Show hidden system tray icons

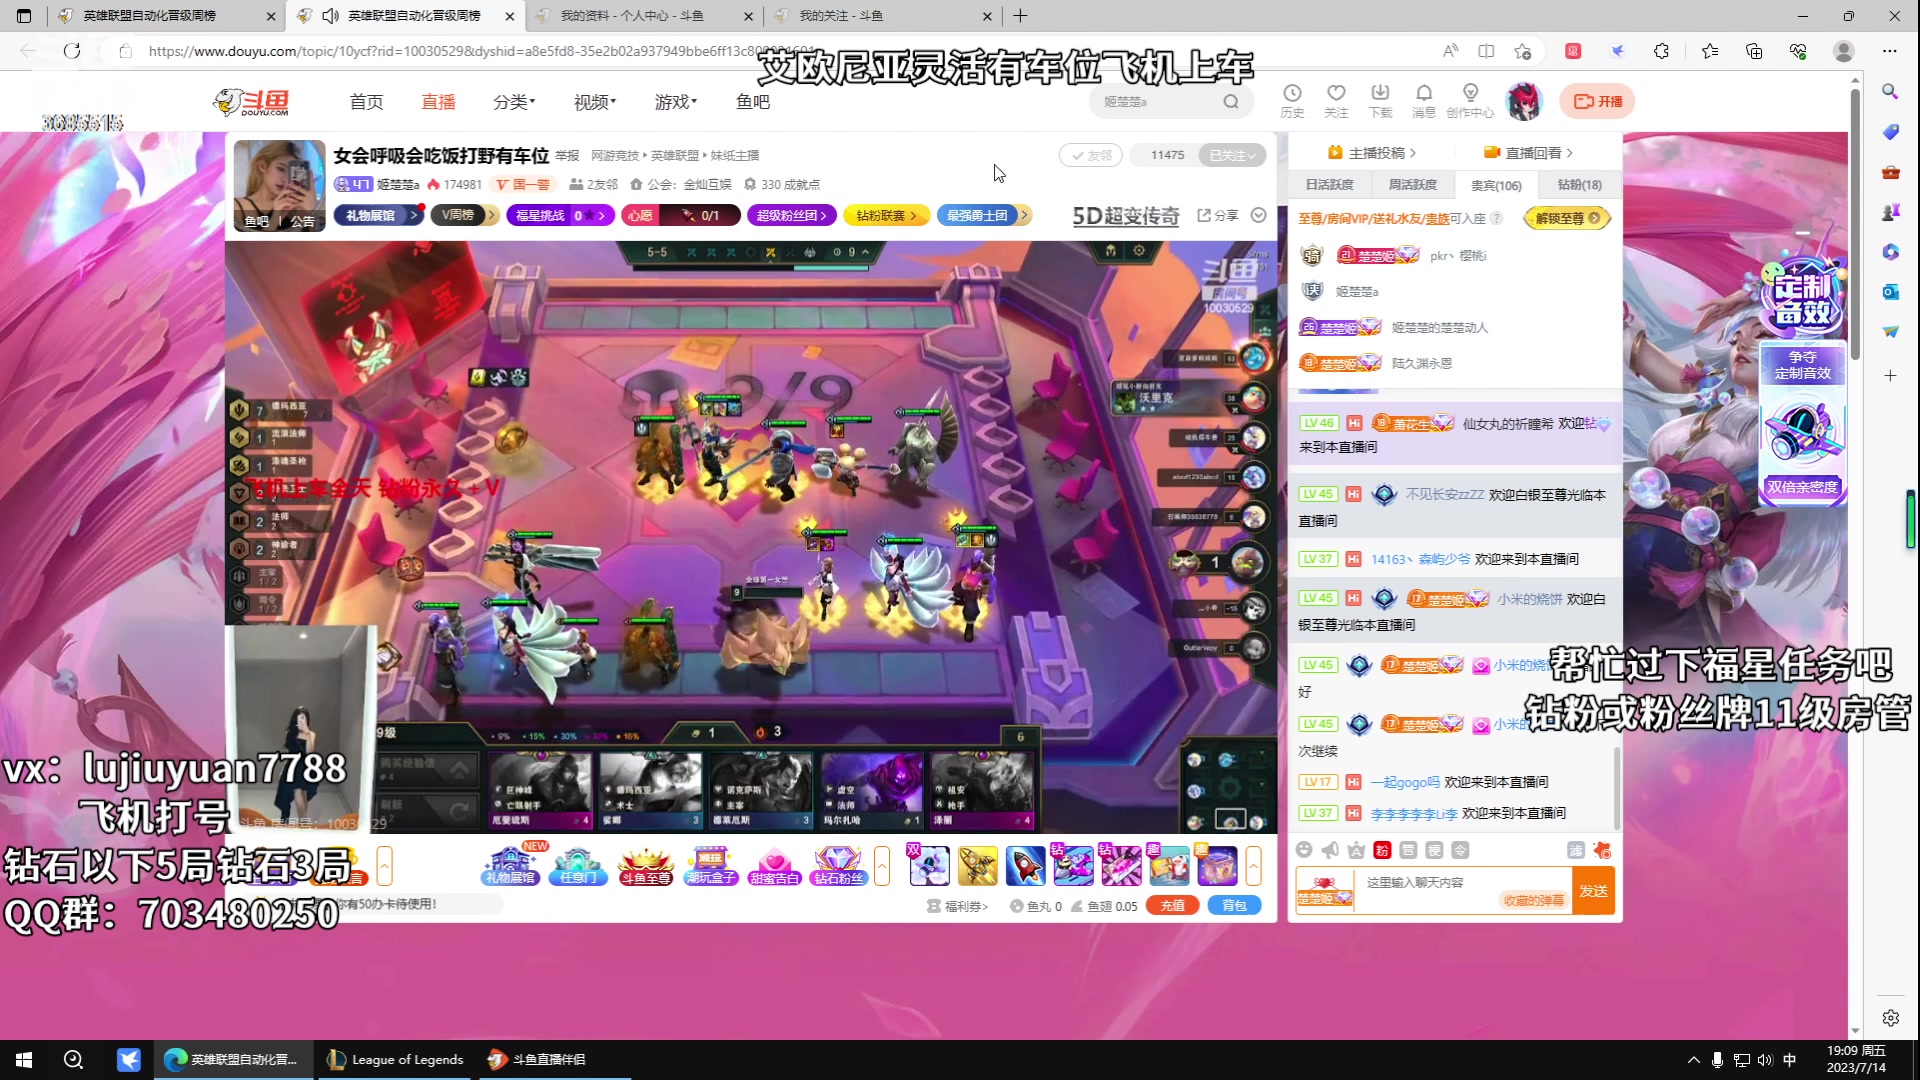[x=1693, y=1059]
